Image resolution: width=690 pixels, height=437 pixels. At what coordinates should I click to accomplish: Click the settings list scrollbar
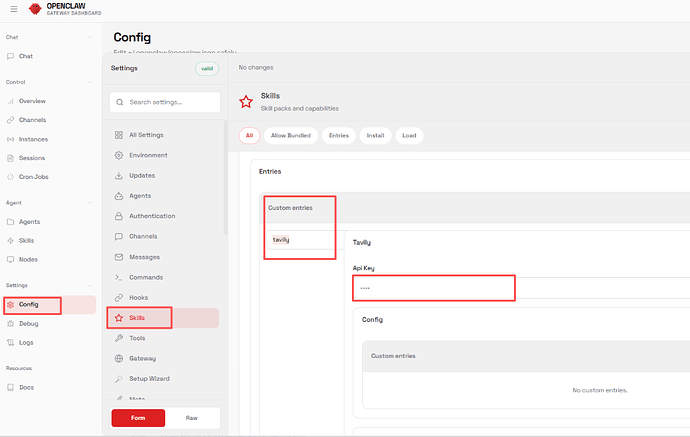[226, 177]
